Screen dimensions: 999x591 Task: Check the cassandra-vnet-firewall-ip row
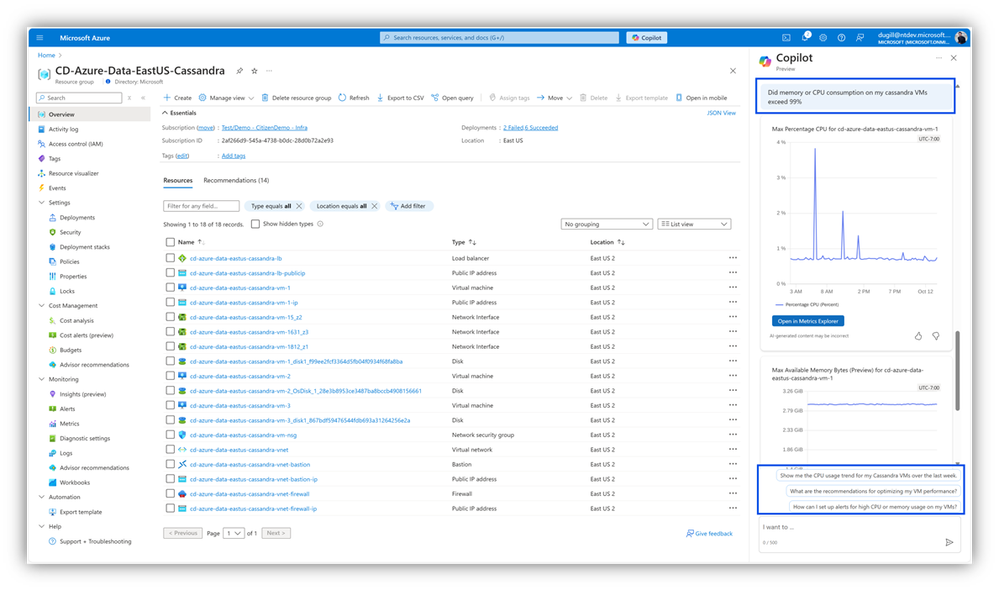coord(170,508)
